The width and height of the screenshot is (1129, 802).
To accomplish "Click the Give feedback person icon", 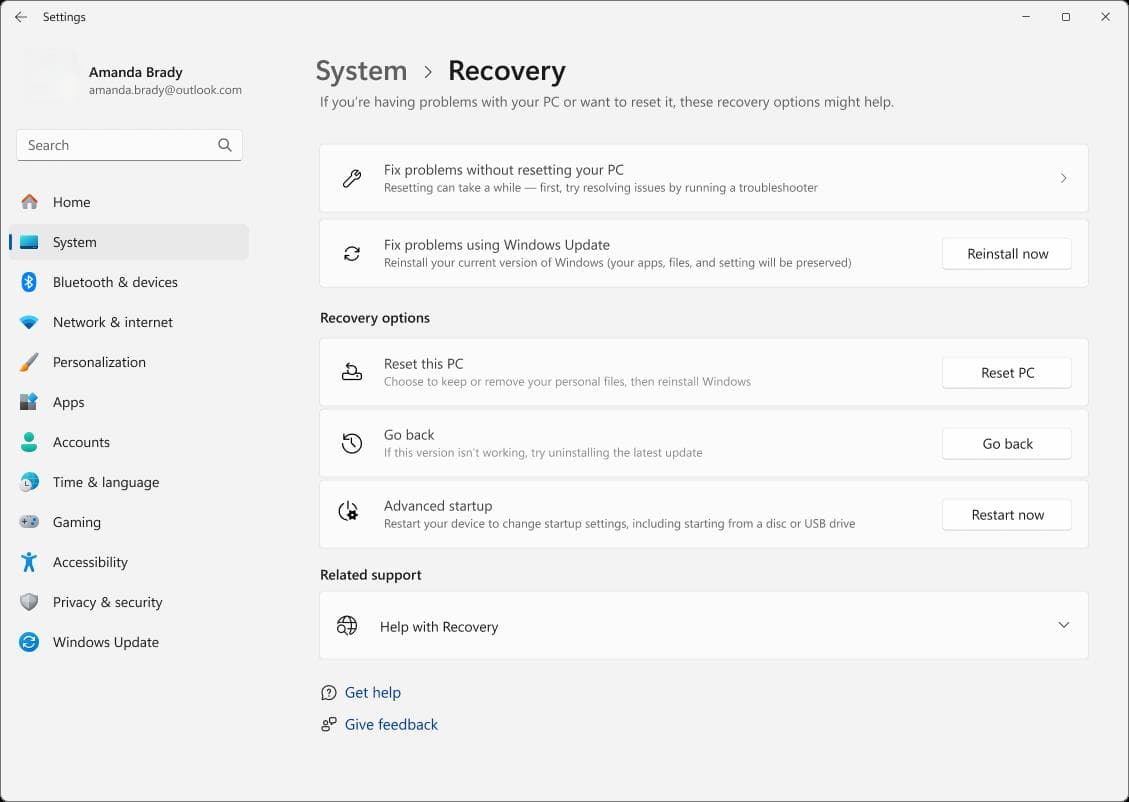I will click(328, 724).
